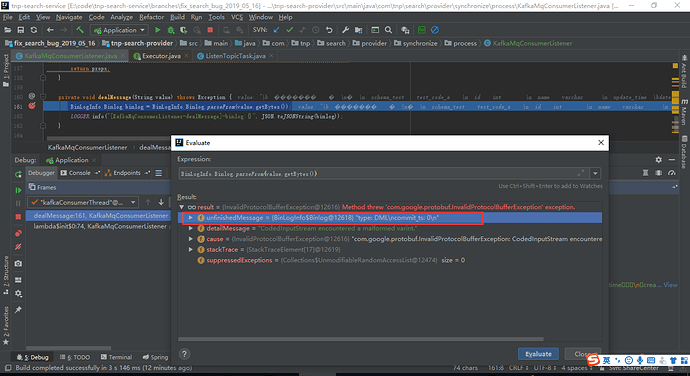Move to next frame with down arrow
This screenshot has width=690, height=376.
[161, 202]
